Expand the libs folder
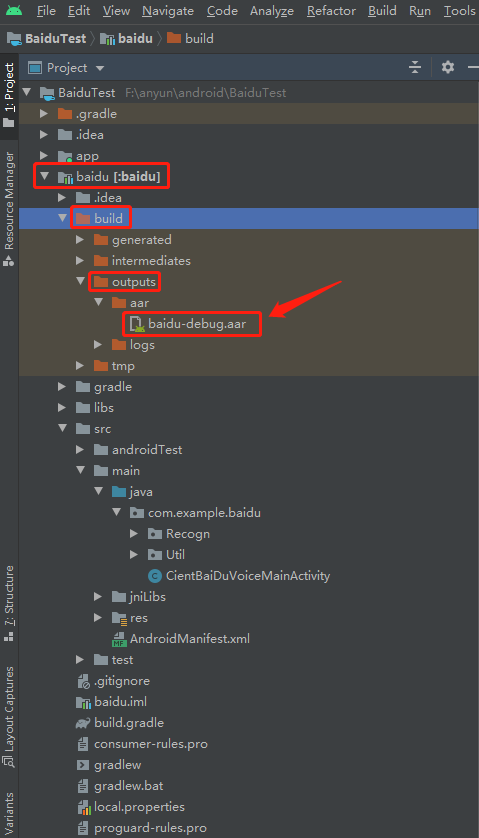 (63, 408)
